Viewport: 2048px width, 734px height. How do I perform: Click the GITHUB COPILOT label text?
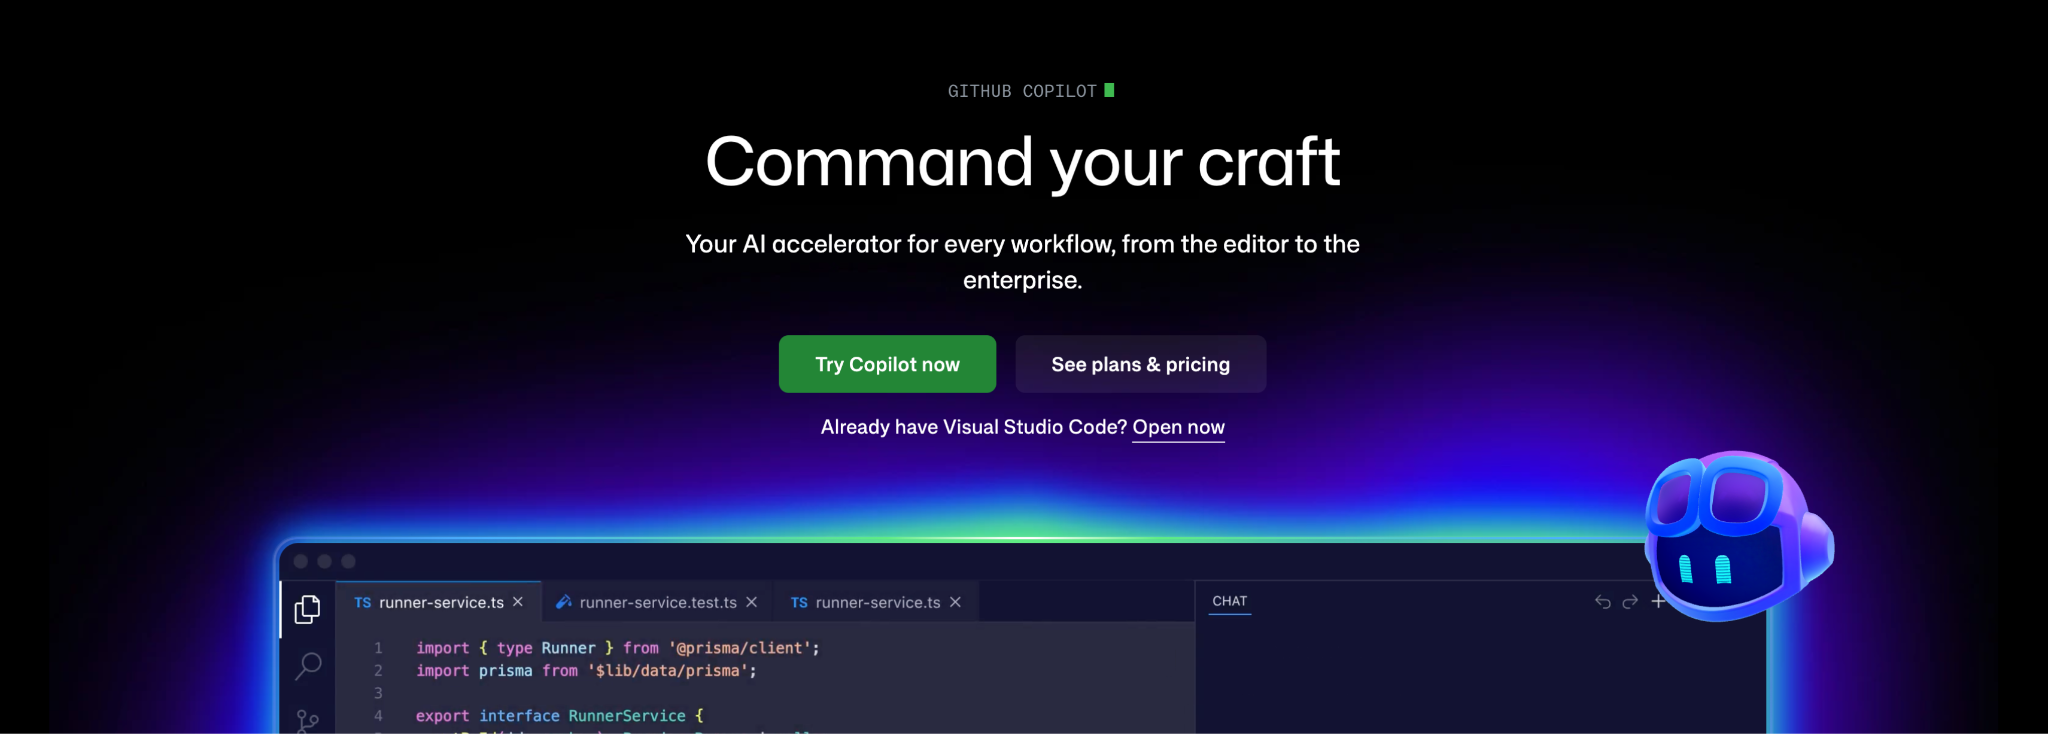coord(1022,91)
